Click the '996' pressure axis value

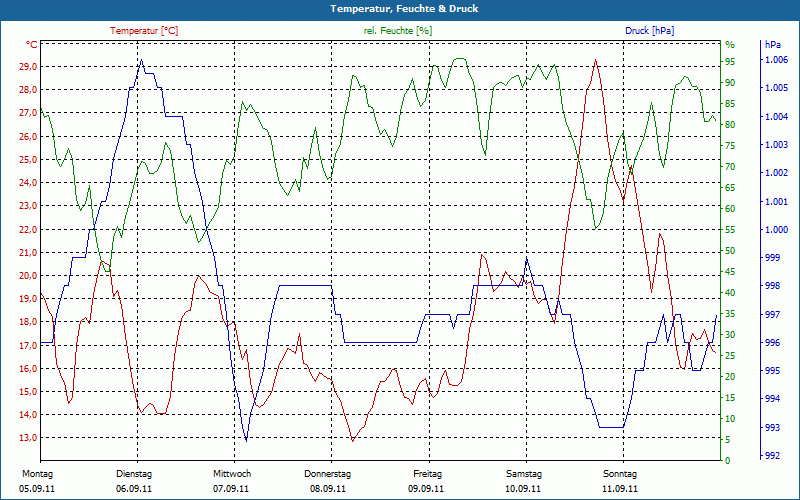tap(772, 343)
